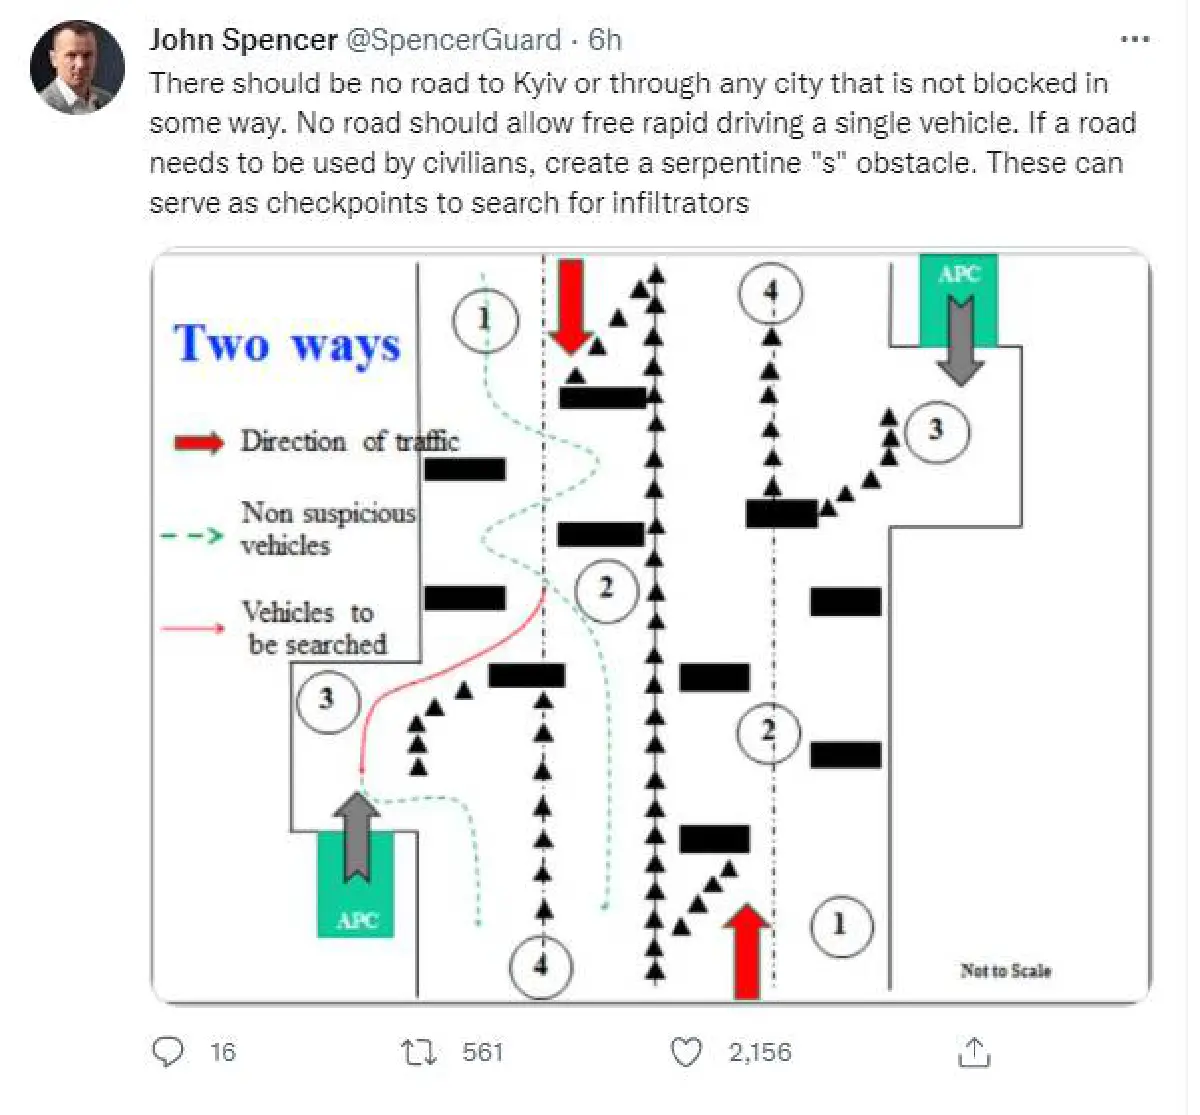Click the blue "Two ways" heading in diagram
Image resolution: width=1200 pixels, height=1115 pixels.
(287, 344)
